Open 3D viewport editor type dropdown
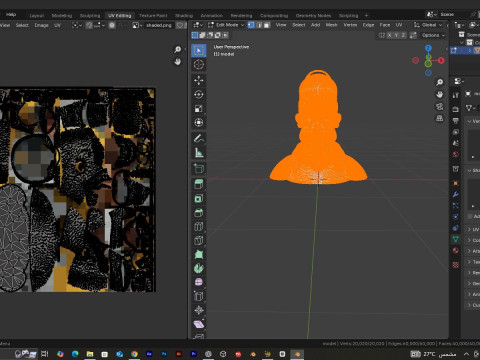Viewport: 480px width, 360px height. click(198, 25)
